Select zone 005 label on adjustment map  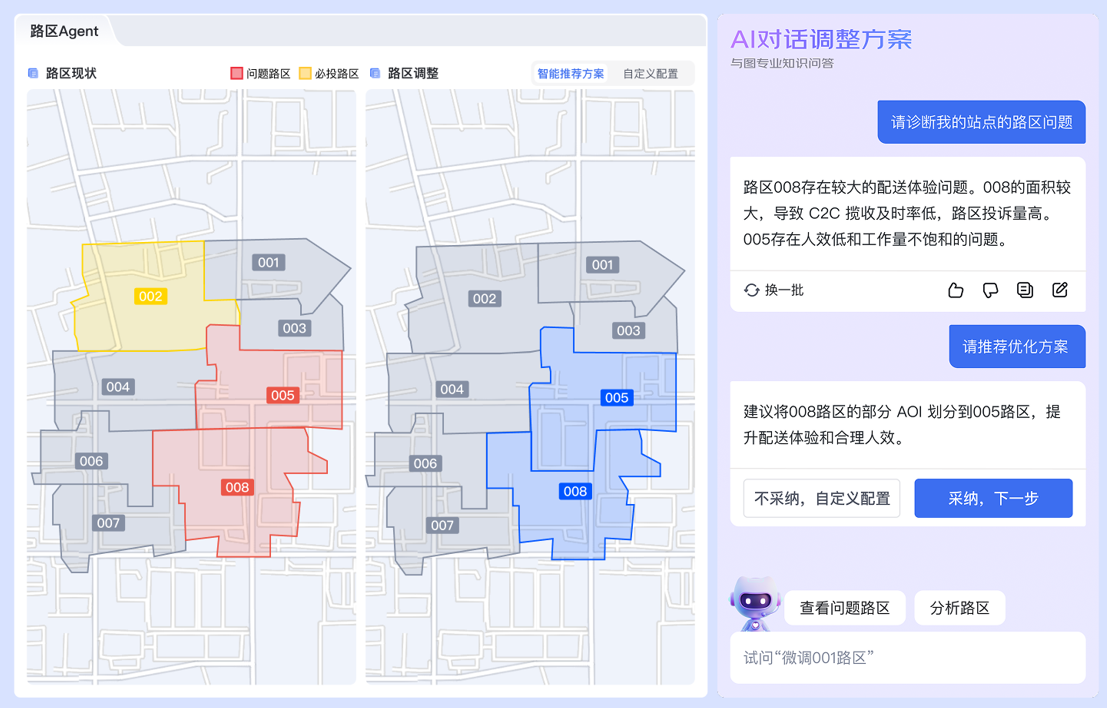pyautogui.click(x=616, y=398)
